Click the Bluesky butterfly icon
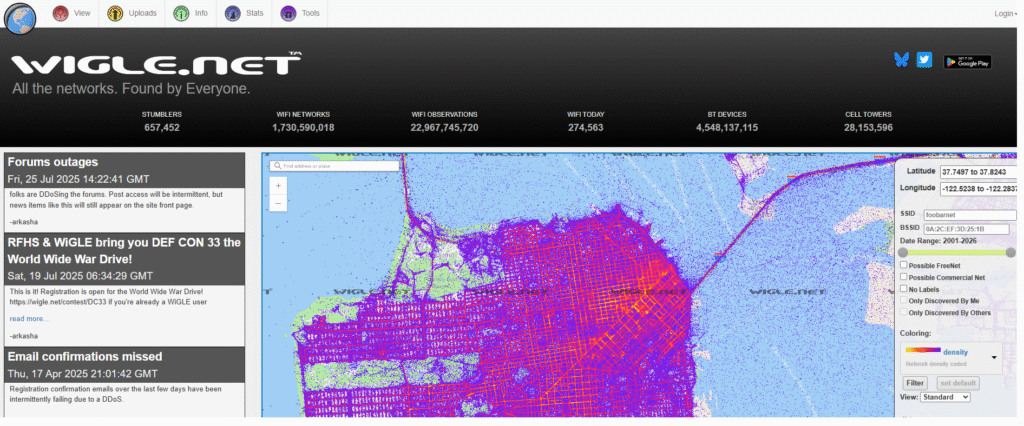This screenshot has height=426, width=1024. tap(901, 60)
